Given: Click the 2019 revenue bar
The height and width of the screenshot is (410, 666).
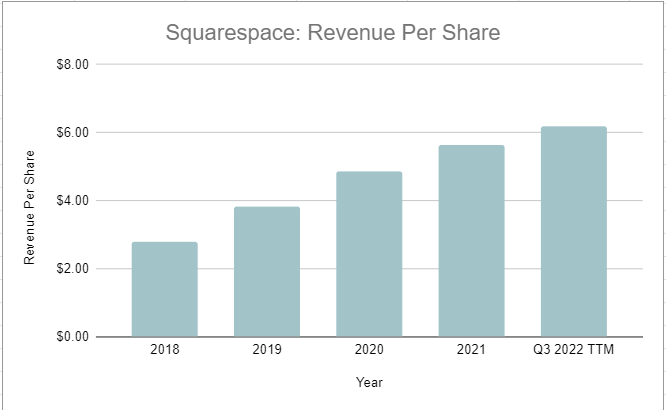Looking at the screenshot, I should coord(267,272).
